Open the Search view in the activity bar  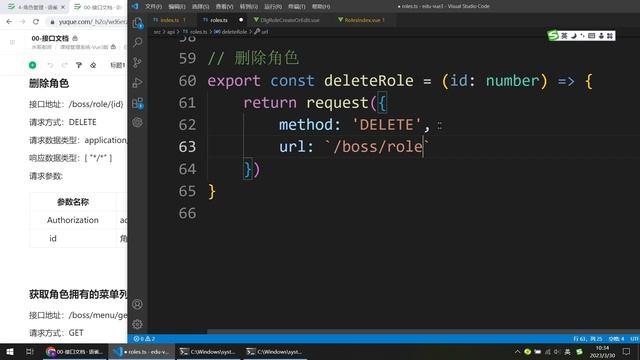coord(138,42)
